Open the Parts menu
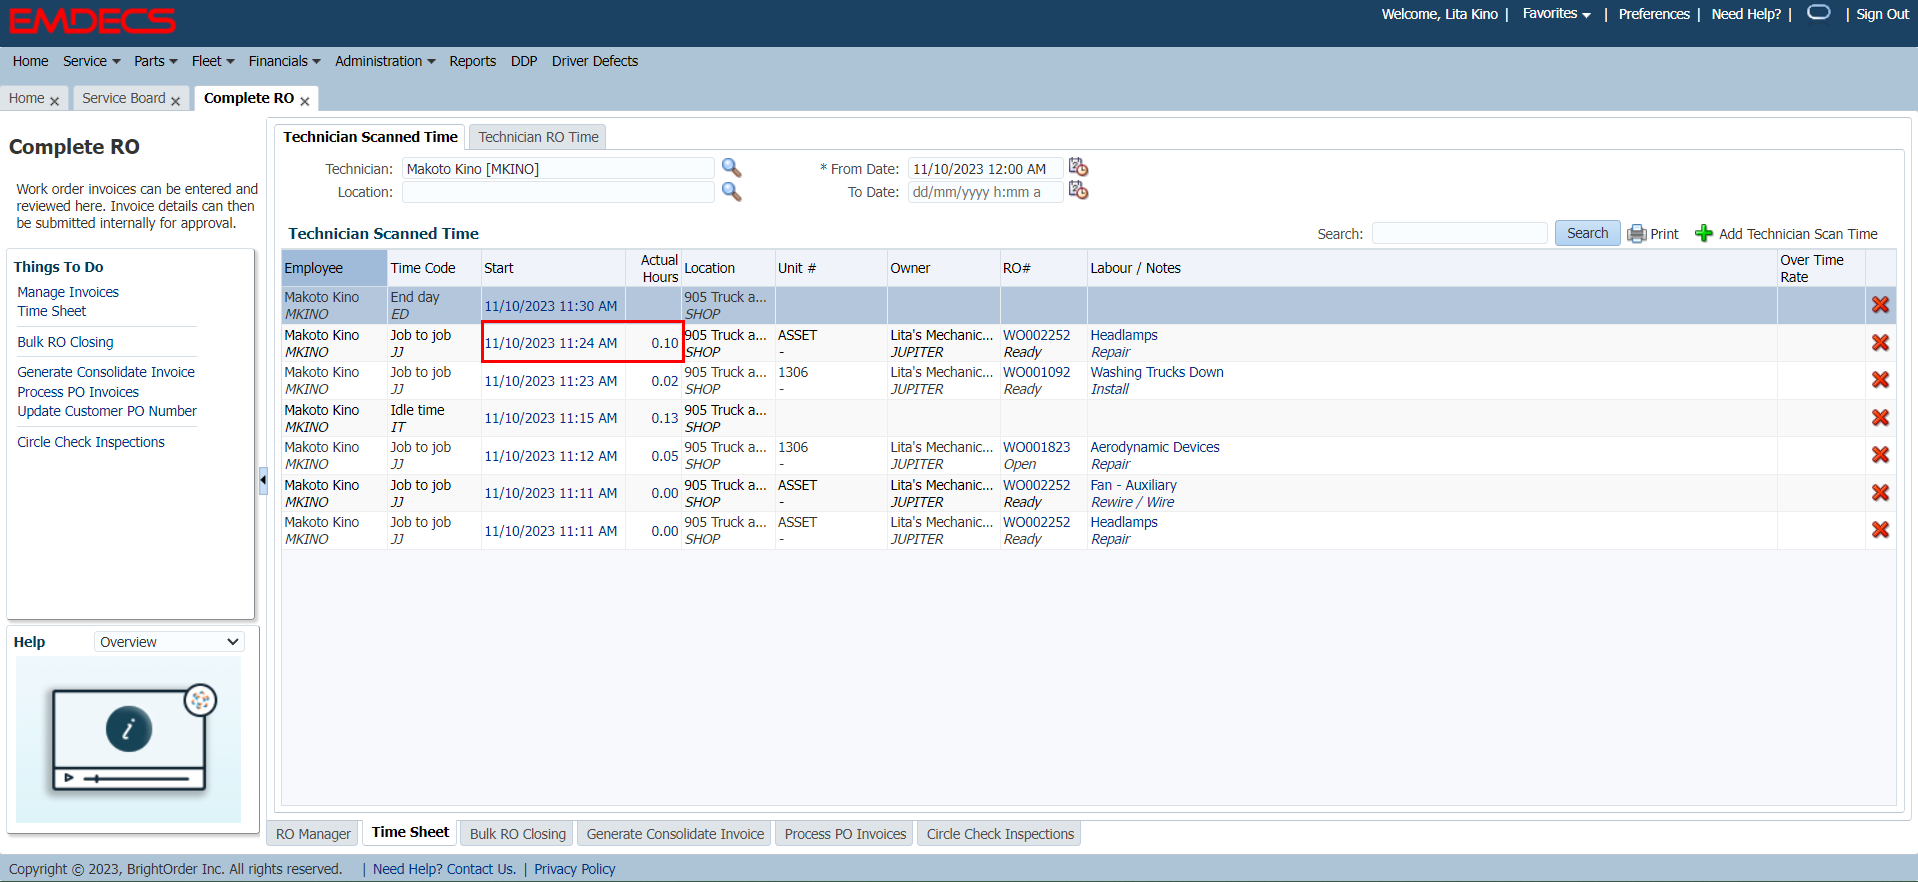1918x882 pixels. [155, 61]
